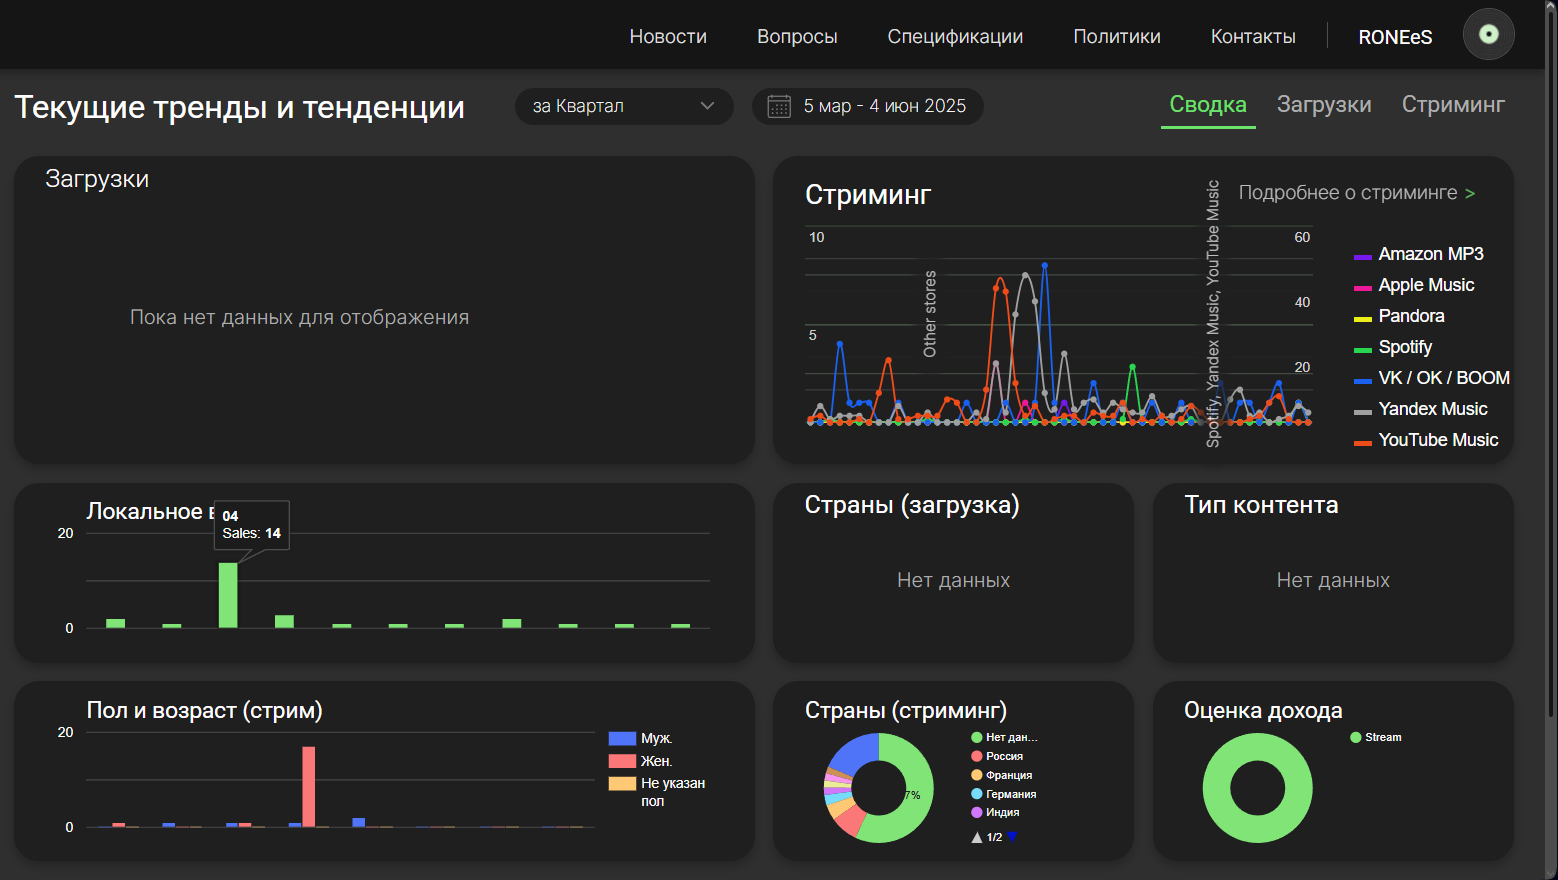
Task: Click the Германия legend dot
Action: [x=977, y=794]
